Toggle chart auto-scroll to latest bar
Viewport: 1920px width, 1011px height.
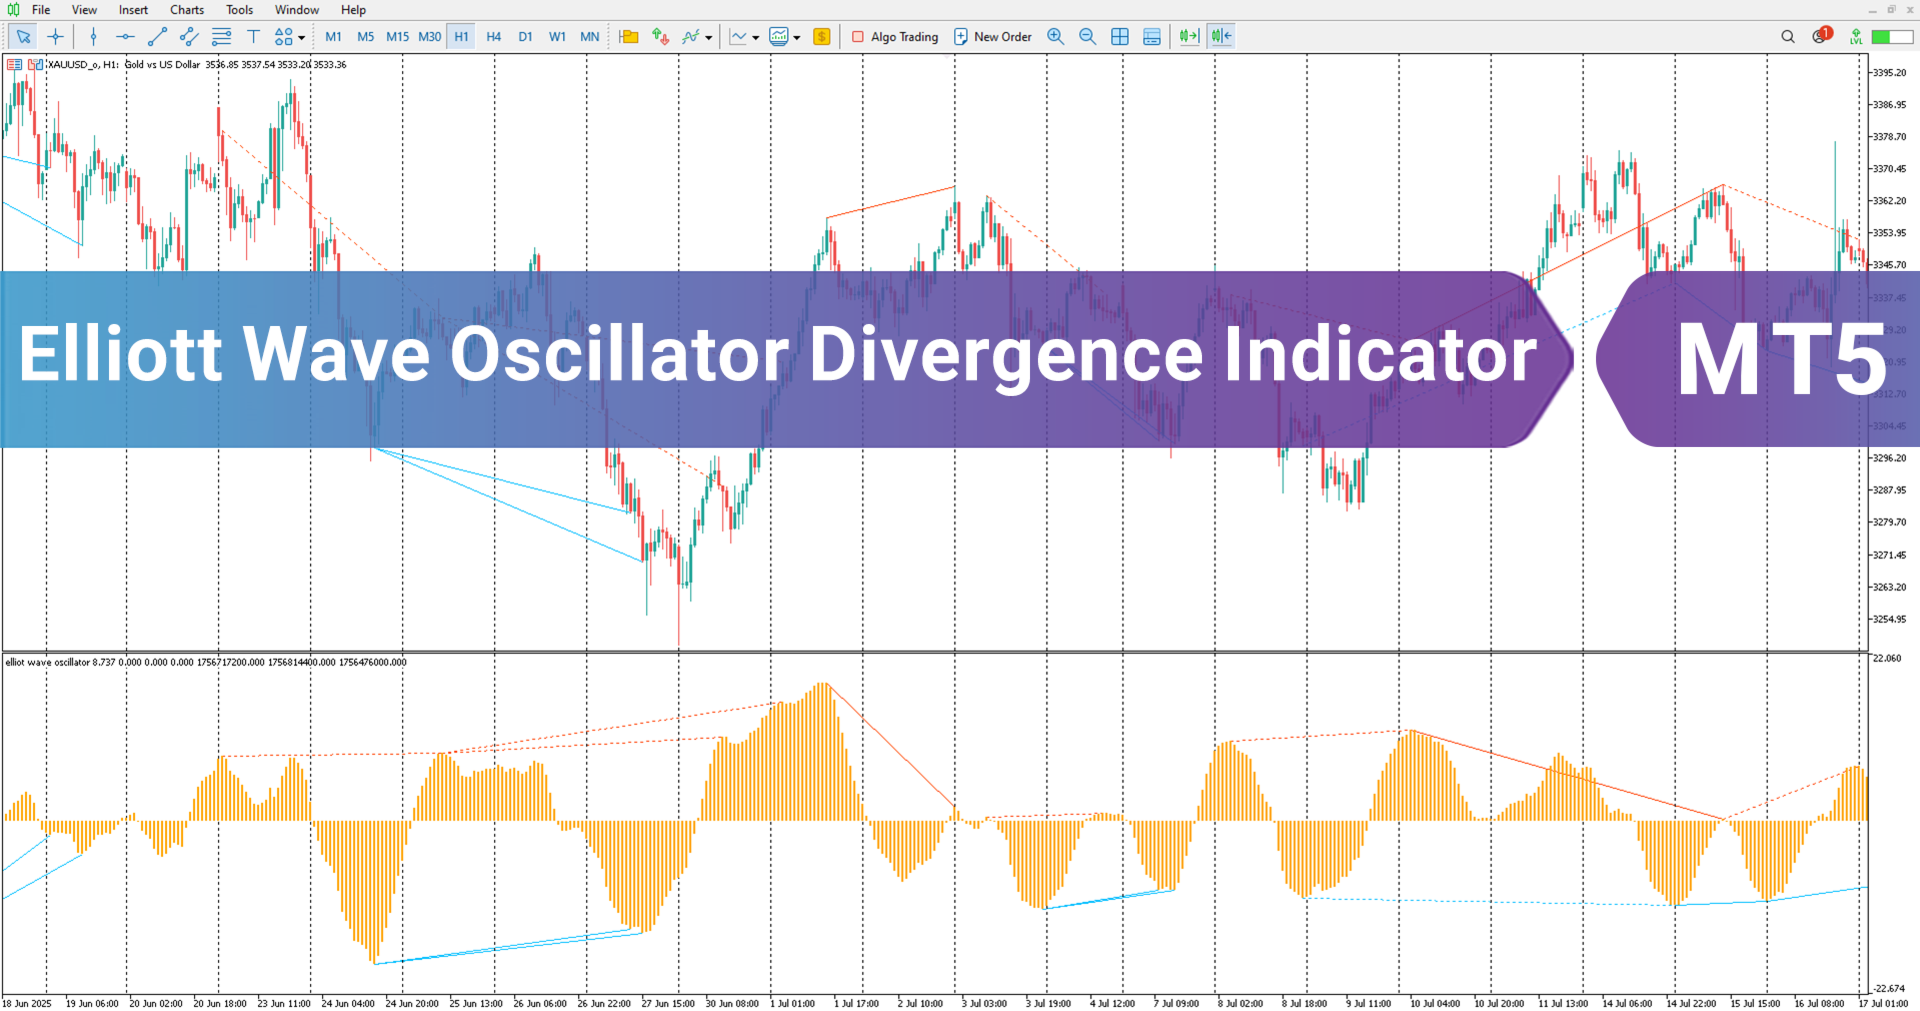(x=1189, y=37)
